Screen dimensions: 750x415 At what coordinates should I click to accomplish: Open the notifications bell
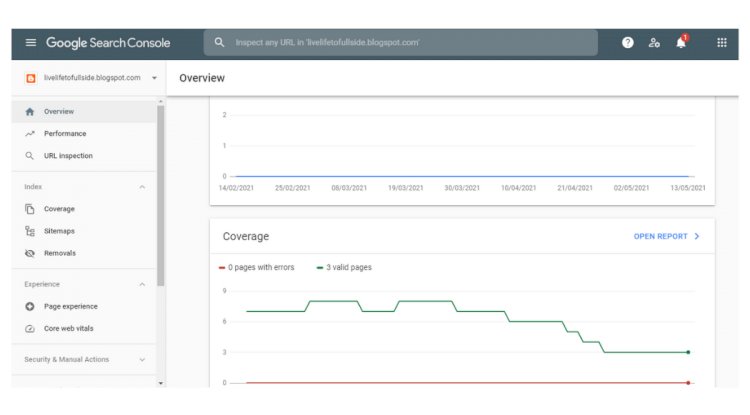pos(681,42)
